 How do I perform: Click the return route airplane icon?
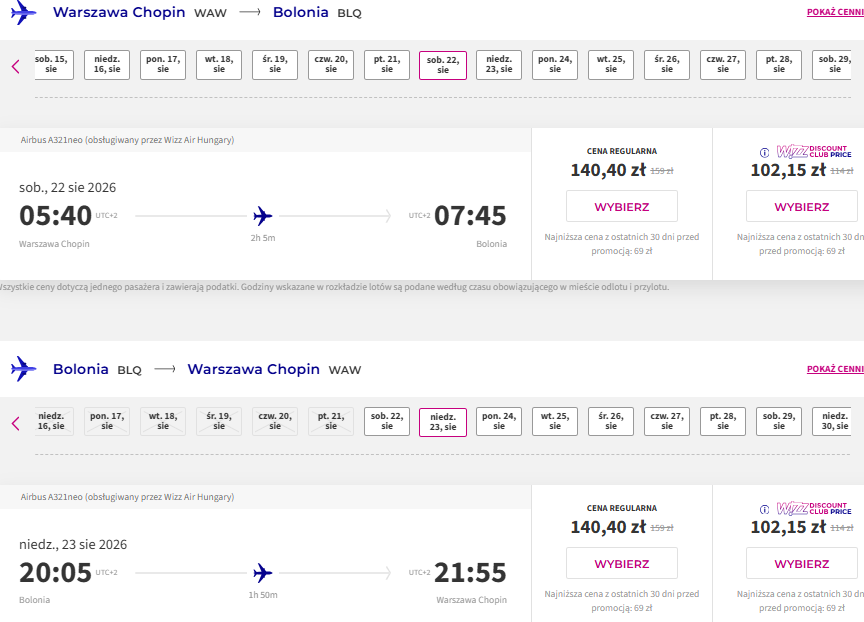click(x=23, y=369)
